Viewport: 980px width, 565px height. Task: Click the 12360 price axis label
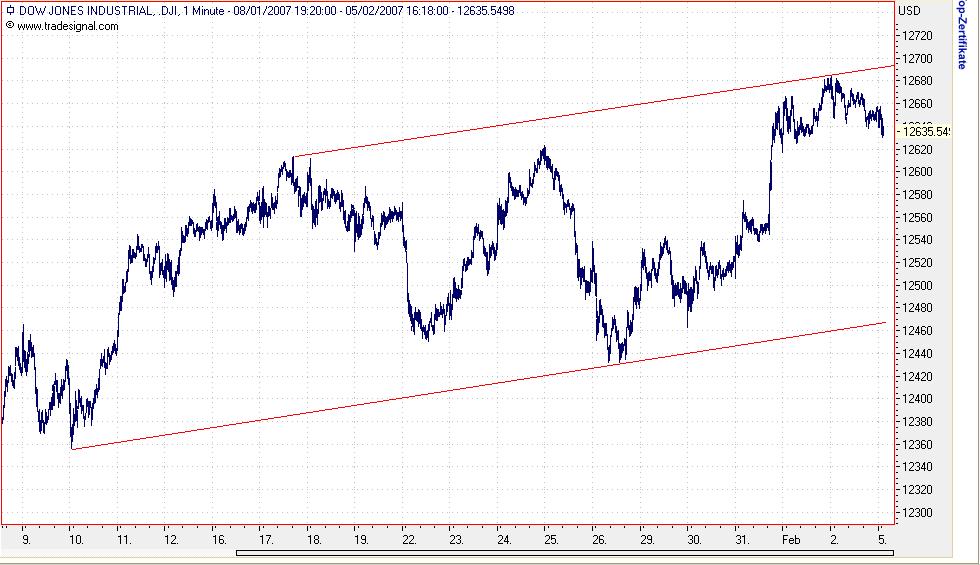(x=918, y=444)
